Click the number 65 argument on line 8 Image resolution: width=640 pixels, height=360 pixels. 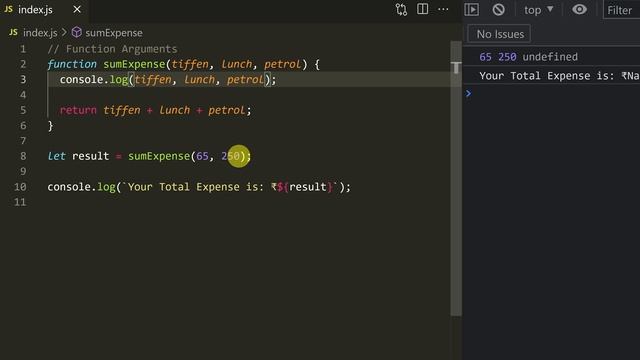pos(202,156)
